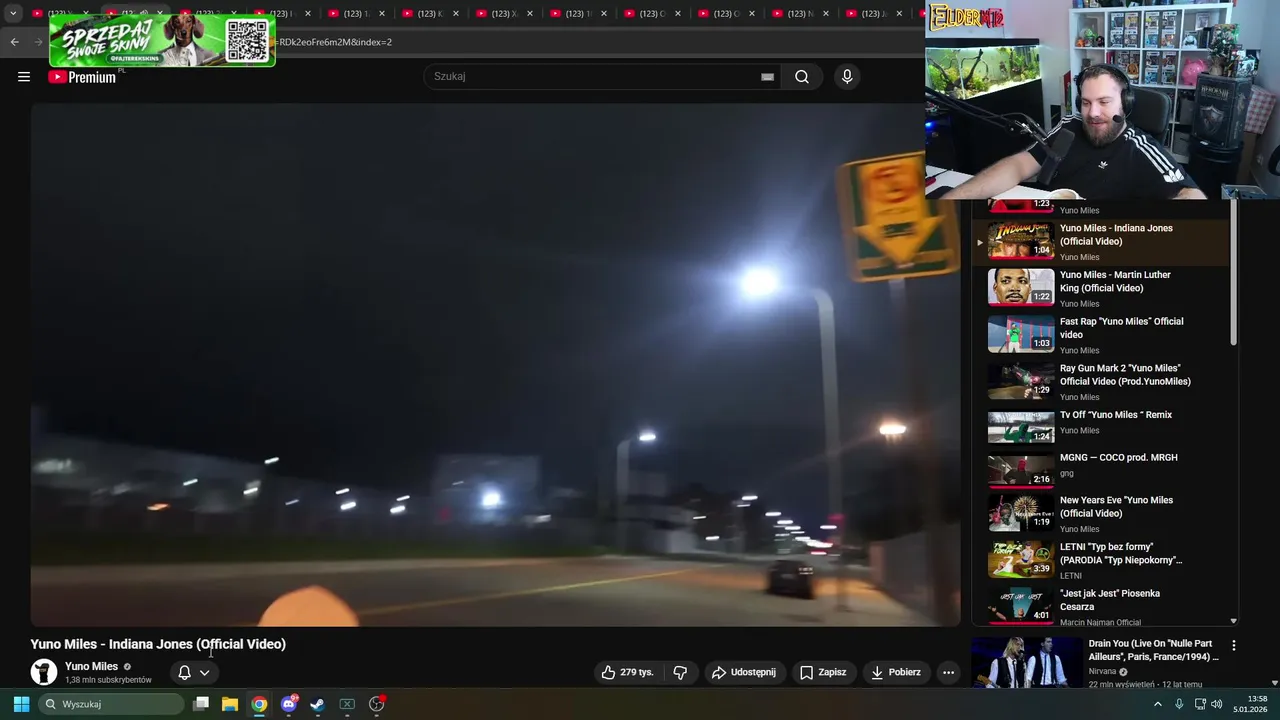Play Ray Gun Mark 2 video thumbnail
This screenshot has height=720, width=1280.
pos(1021,380)
